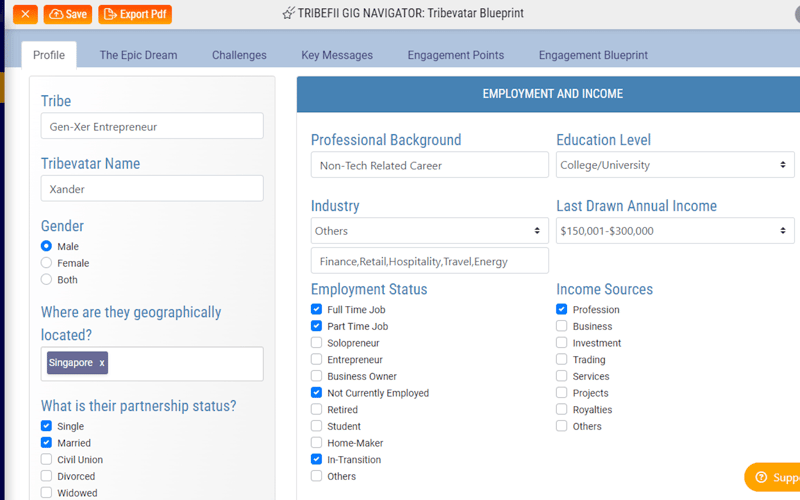Screen dimensions: 800x500
Task: Check the Solopreneur checkbox
Action: [316, 342]
